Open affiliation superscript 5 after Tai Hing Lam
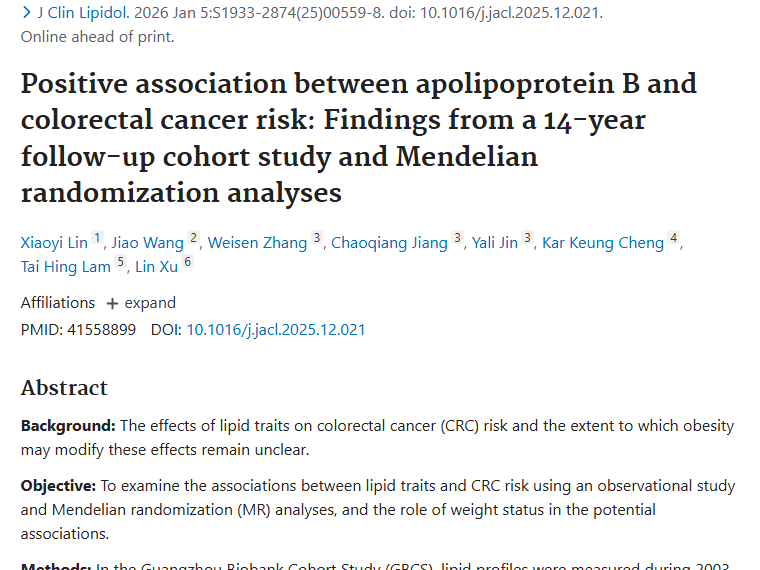 click(121, 262)
